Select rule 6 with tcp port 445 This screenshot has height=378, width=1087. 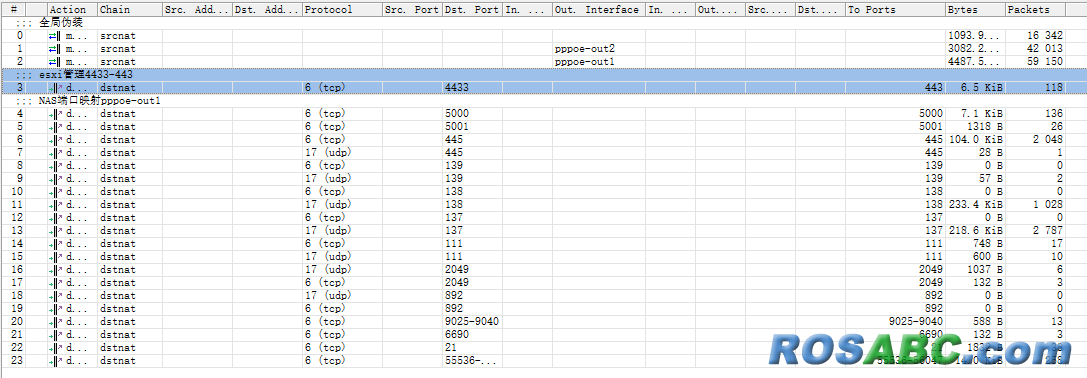[x=544, y=139]
